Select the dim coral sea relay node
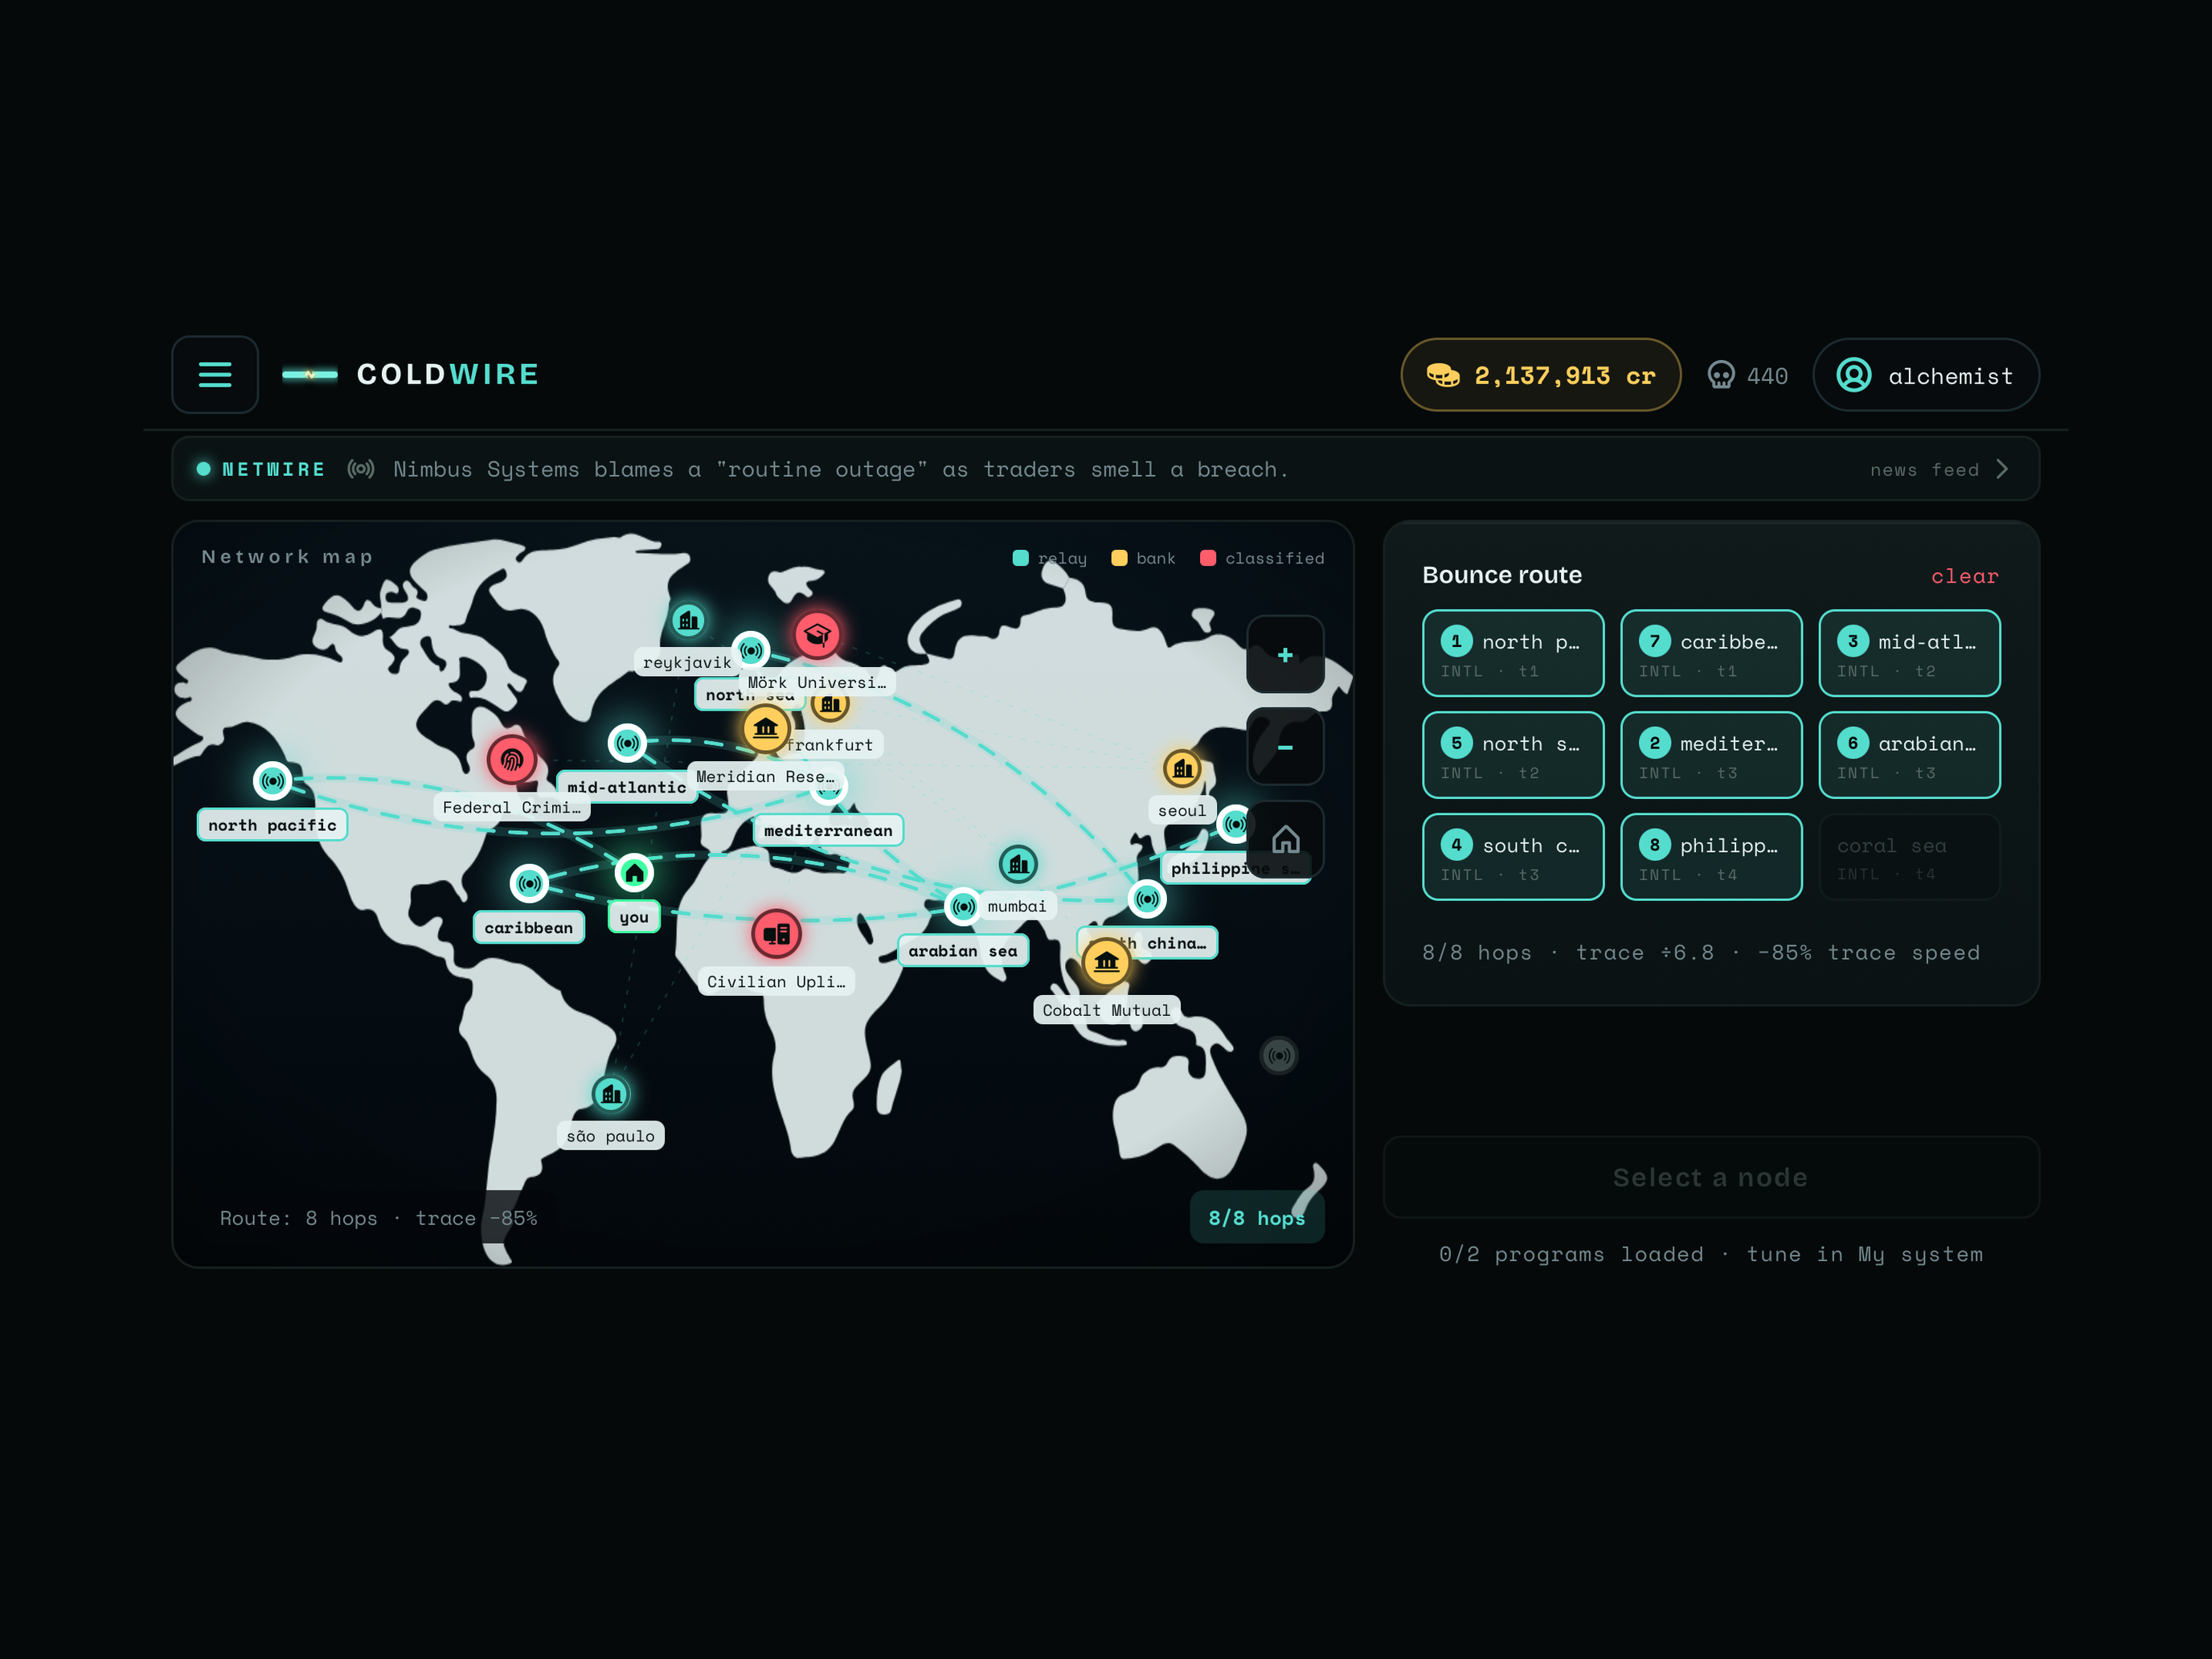The image size is (2212, 1659). (1279, 1055)
